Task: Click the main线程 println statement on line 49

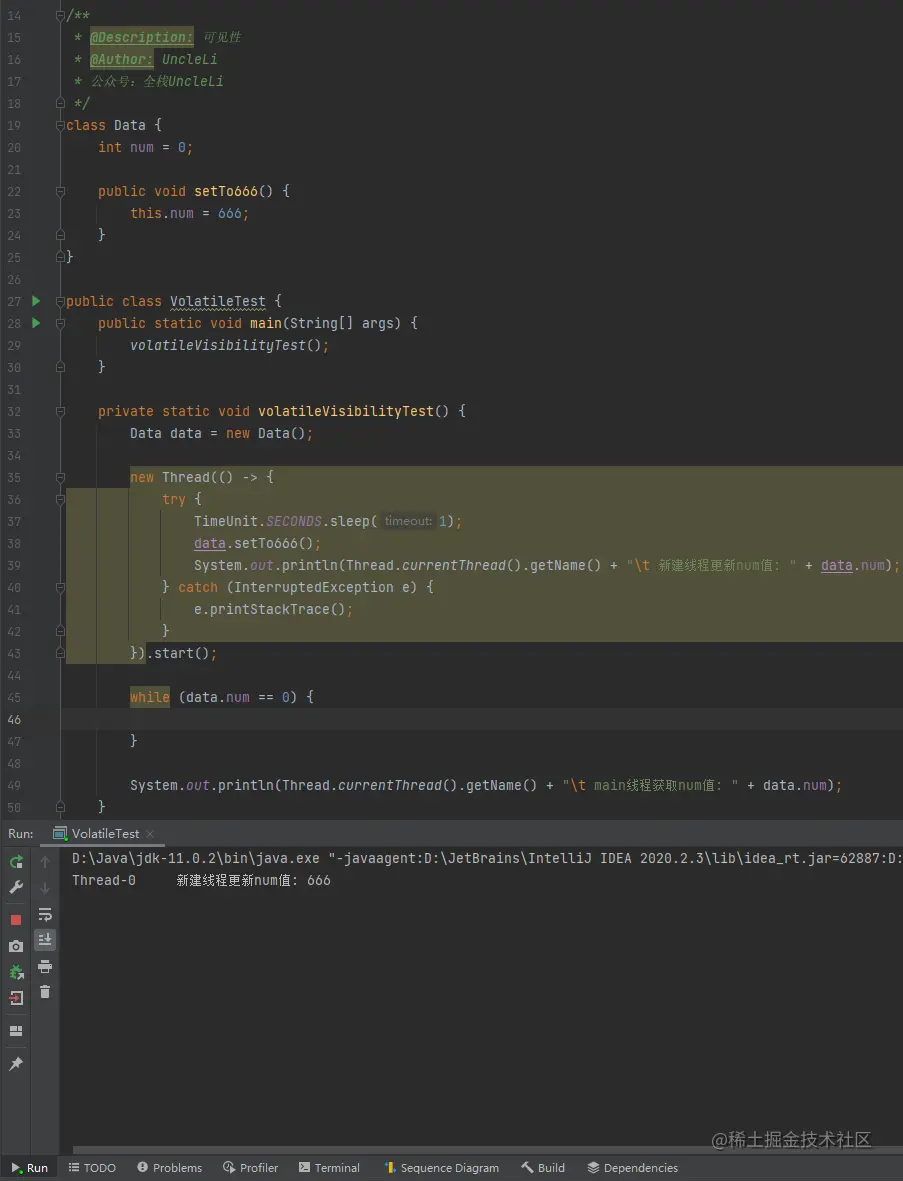Action: click(486, 785)
